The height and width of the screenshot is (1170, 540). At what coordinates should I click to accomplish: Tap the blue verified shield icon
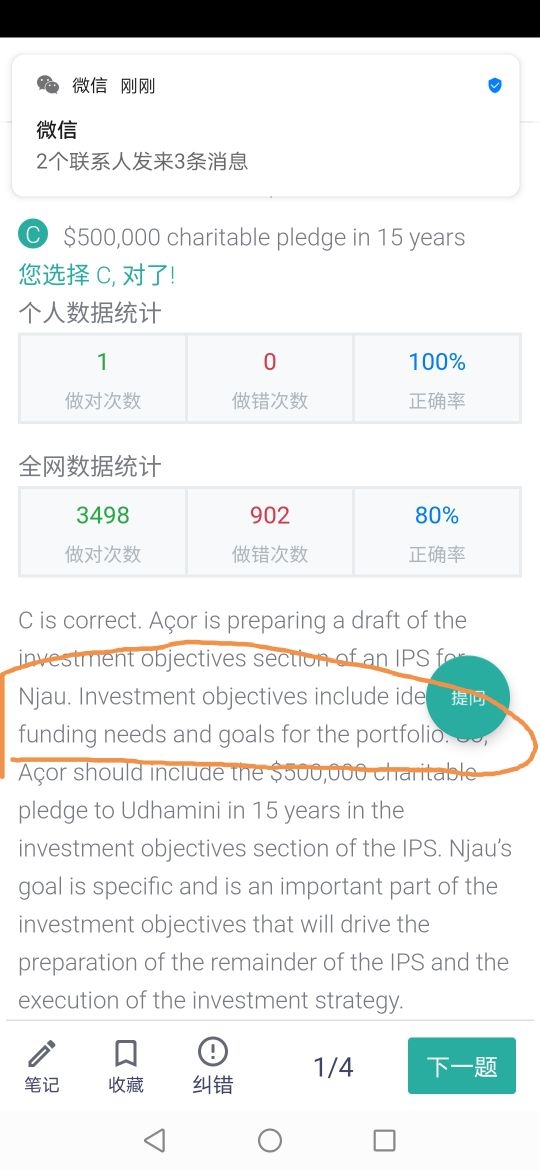point(495,86)
